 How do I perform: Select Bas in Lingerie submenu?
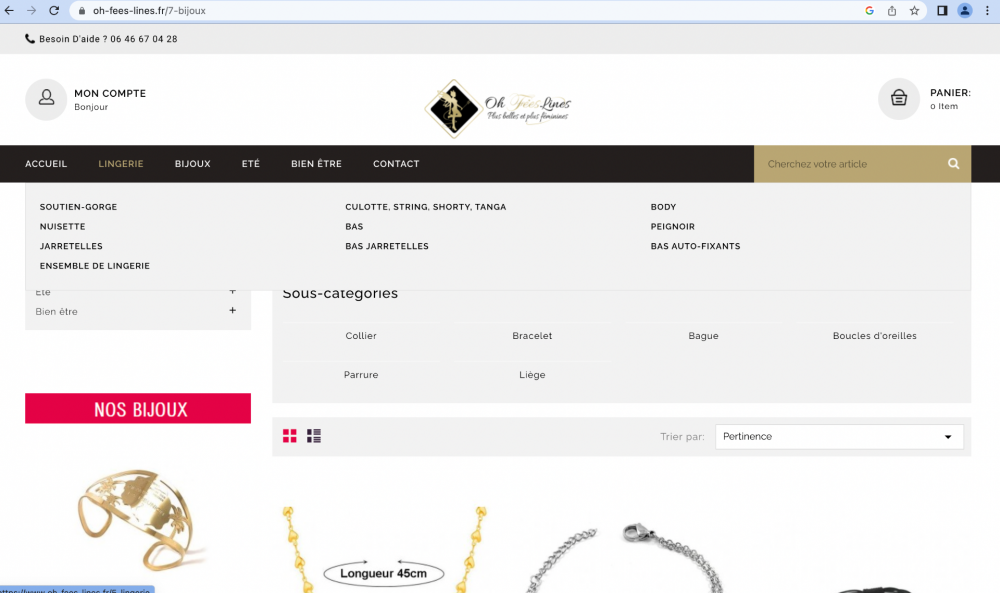pyautogui.click(x=354, y=226)
